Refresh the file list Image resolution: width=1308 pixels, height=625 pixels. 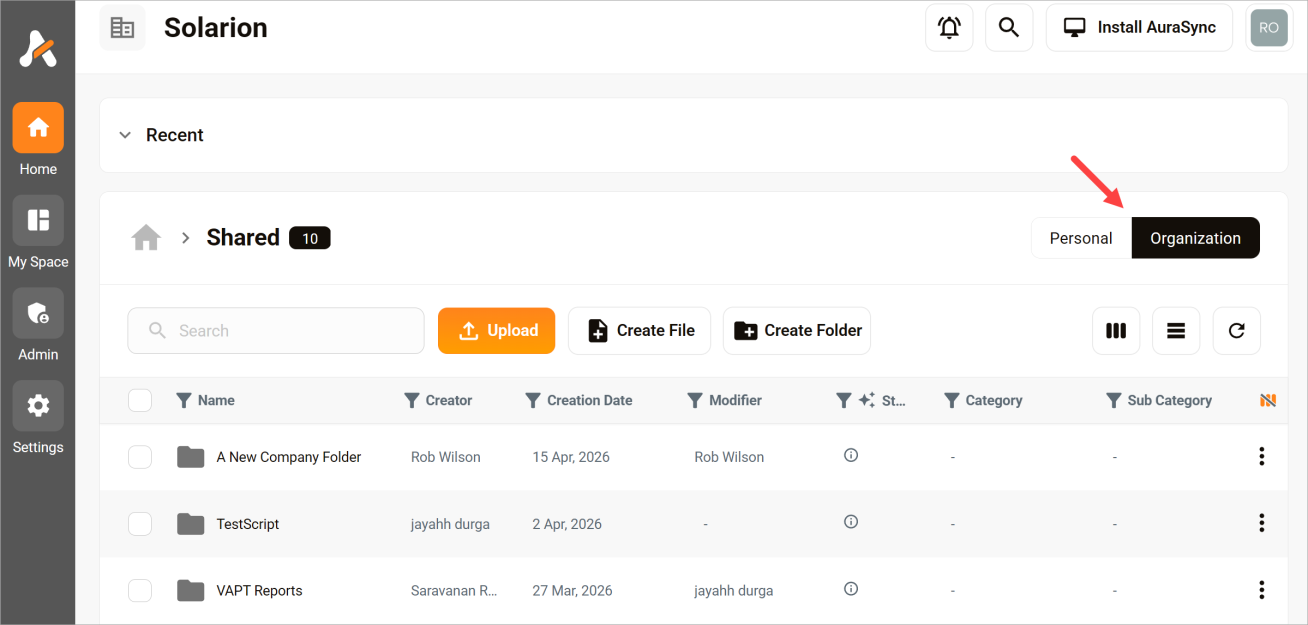[1237, 331]
